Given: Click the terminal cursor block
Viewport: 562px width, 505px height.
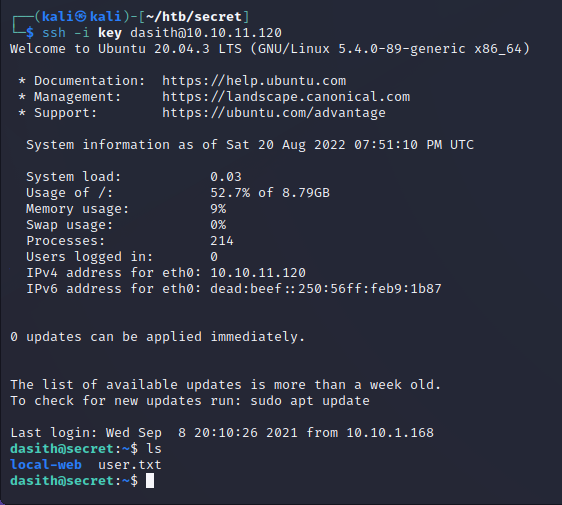Looking at the screenshot, I should pos(150,481).
